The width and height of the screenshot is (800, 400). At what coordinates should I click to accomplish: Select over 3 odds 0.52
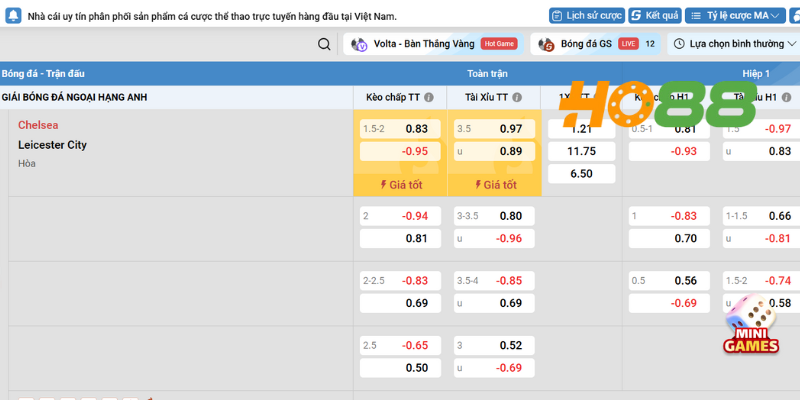click(494, 346)
